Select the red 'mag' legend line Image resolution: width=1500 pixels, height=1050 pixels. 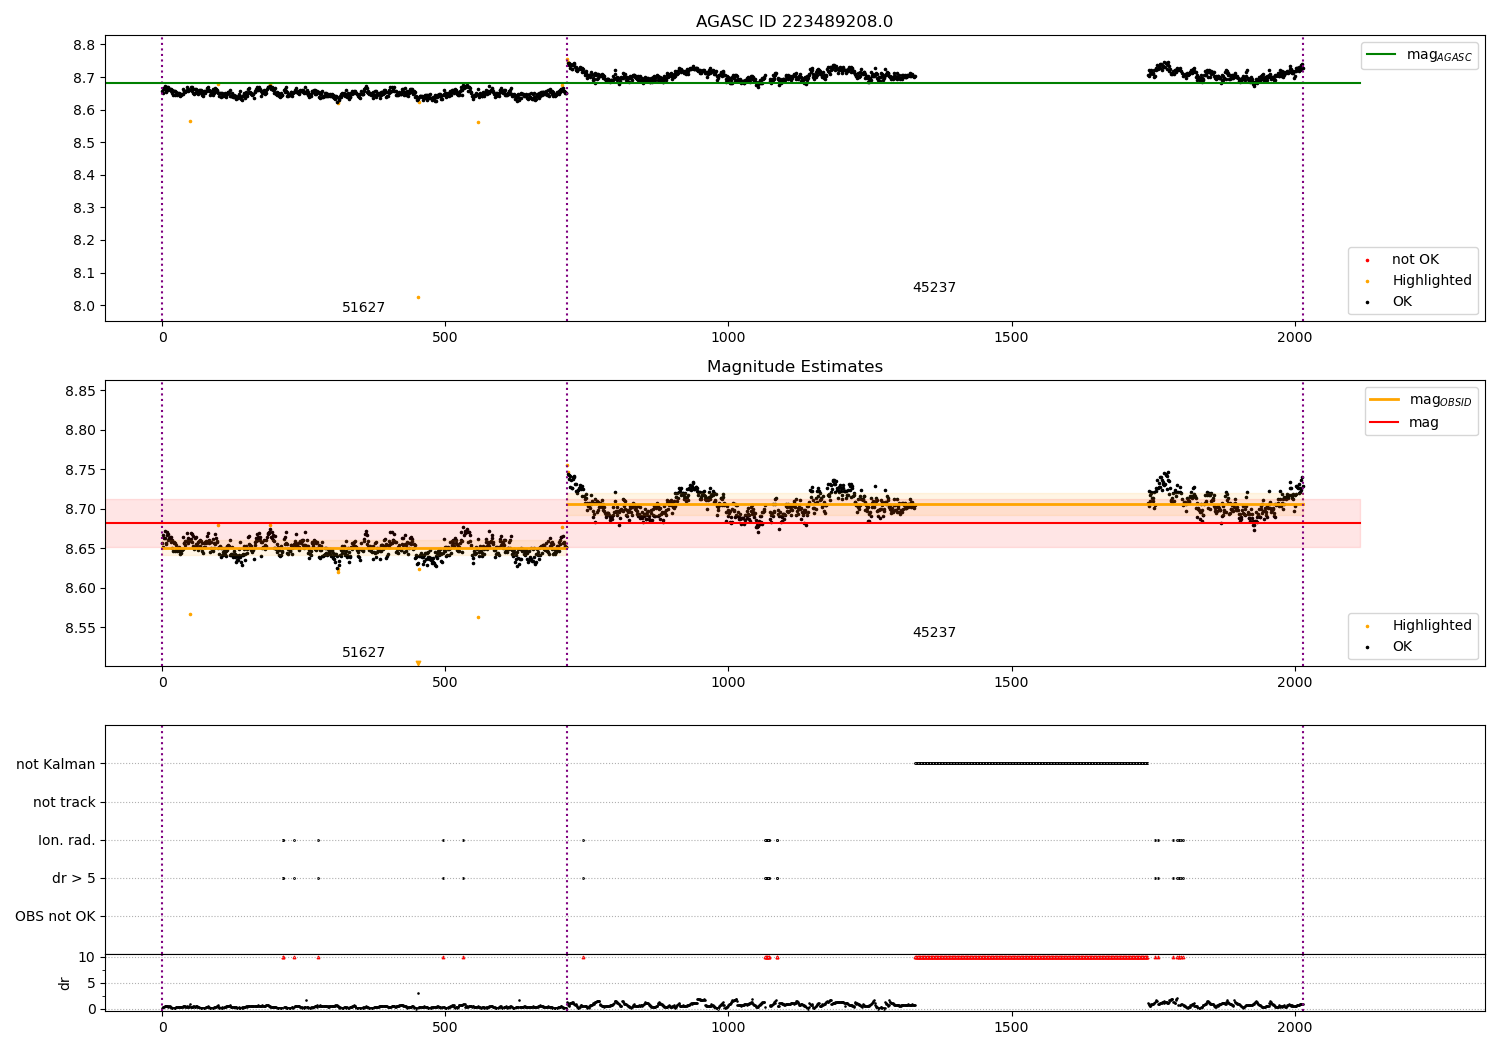tap(1385, 423)
